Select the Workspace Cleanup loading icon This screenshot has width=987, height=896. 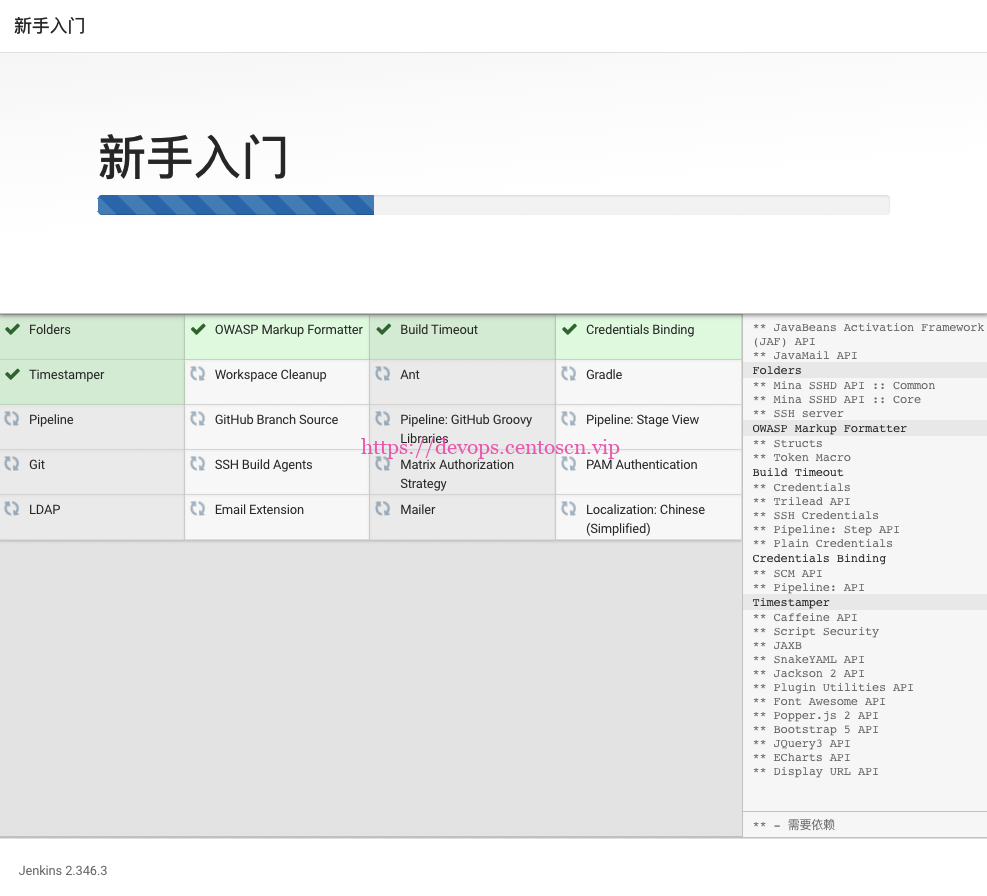point(198,375)
